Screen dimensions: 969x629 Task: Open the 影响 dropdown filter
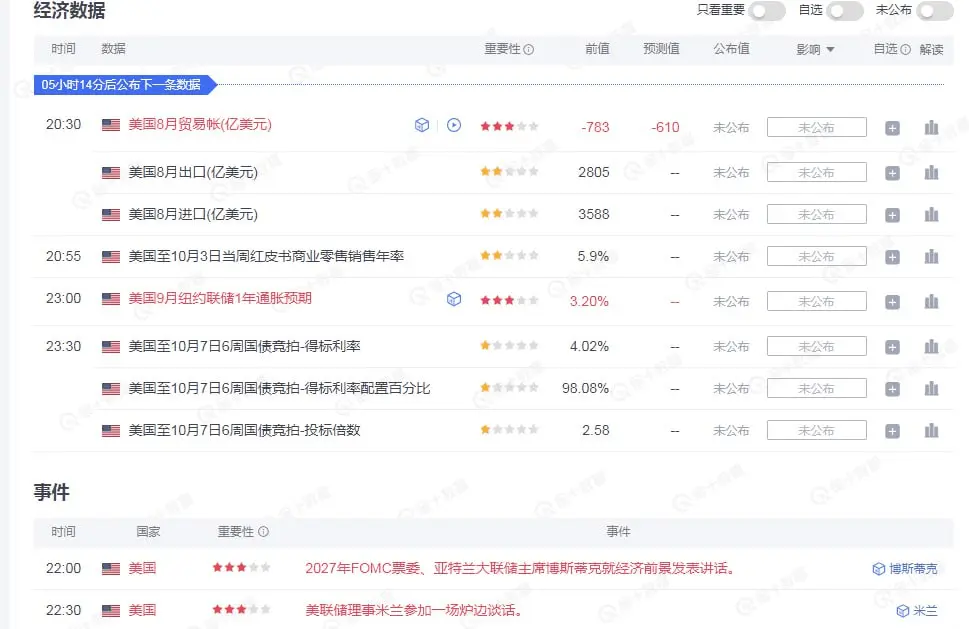tap(815, 49)
